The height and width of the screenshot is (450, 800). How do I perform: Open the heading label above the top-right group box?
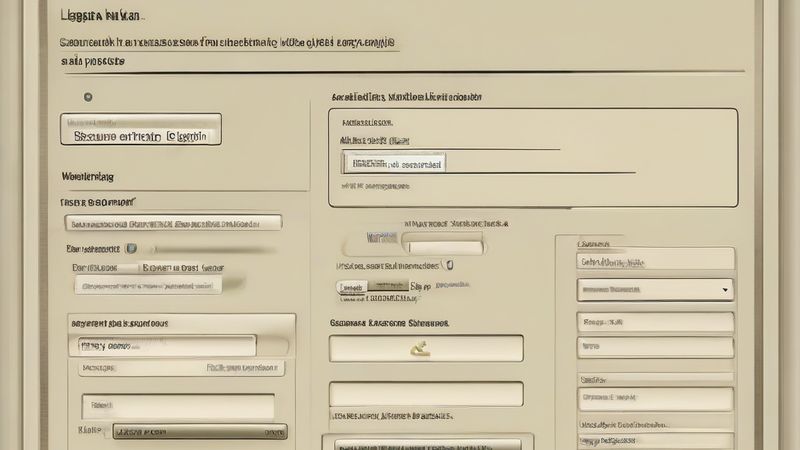[x=406, y=98]
